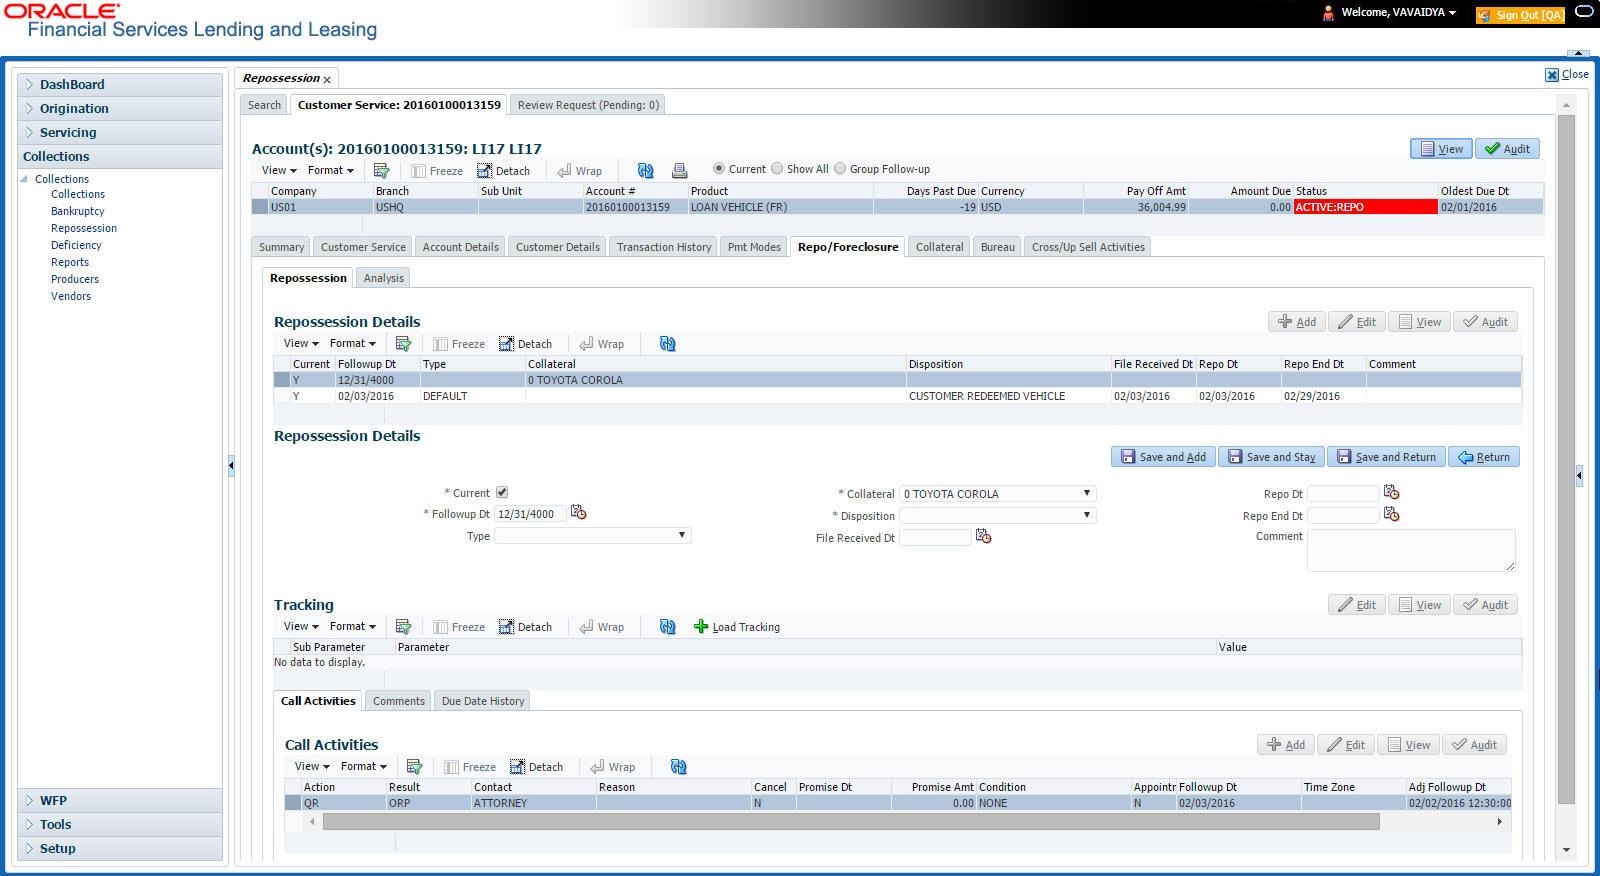This screenshot has width=1600, height=876.
Task: Wrap the Call Activities table text
Action: (x=612, y=767)
